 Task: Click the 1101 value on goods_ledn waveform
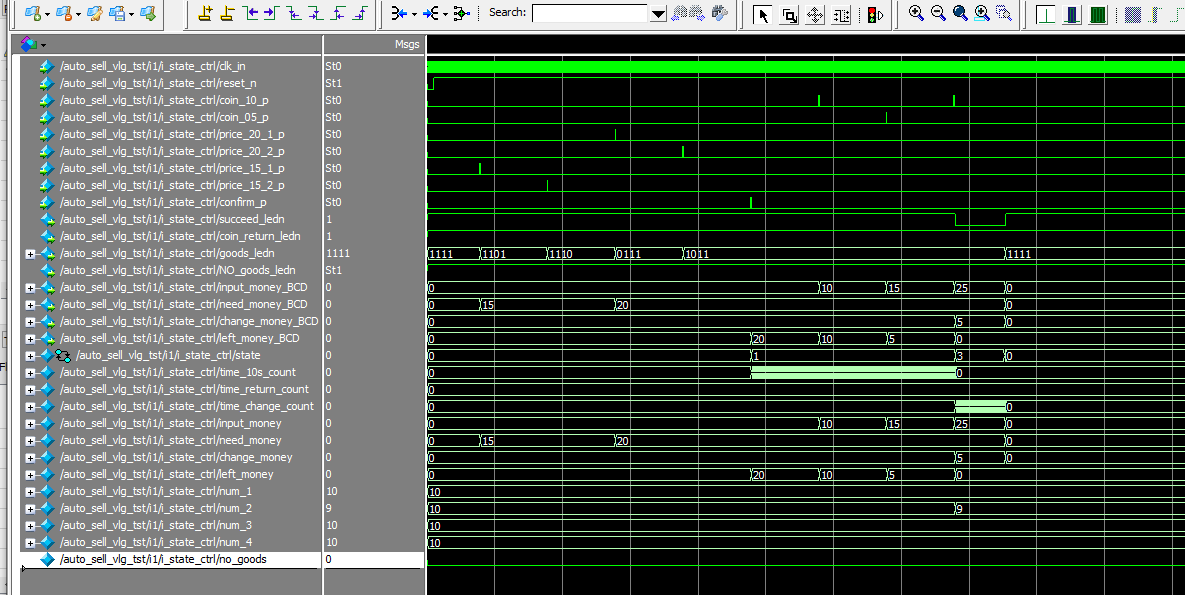coord(493,254)
